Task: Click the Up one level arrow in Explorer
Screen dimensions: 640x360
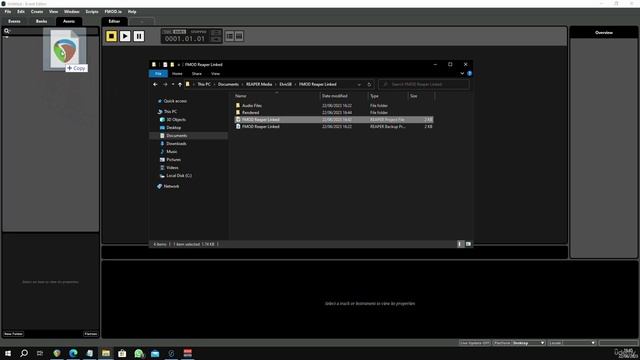Action: (180, 84)
